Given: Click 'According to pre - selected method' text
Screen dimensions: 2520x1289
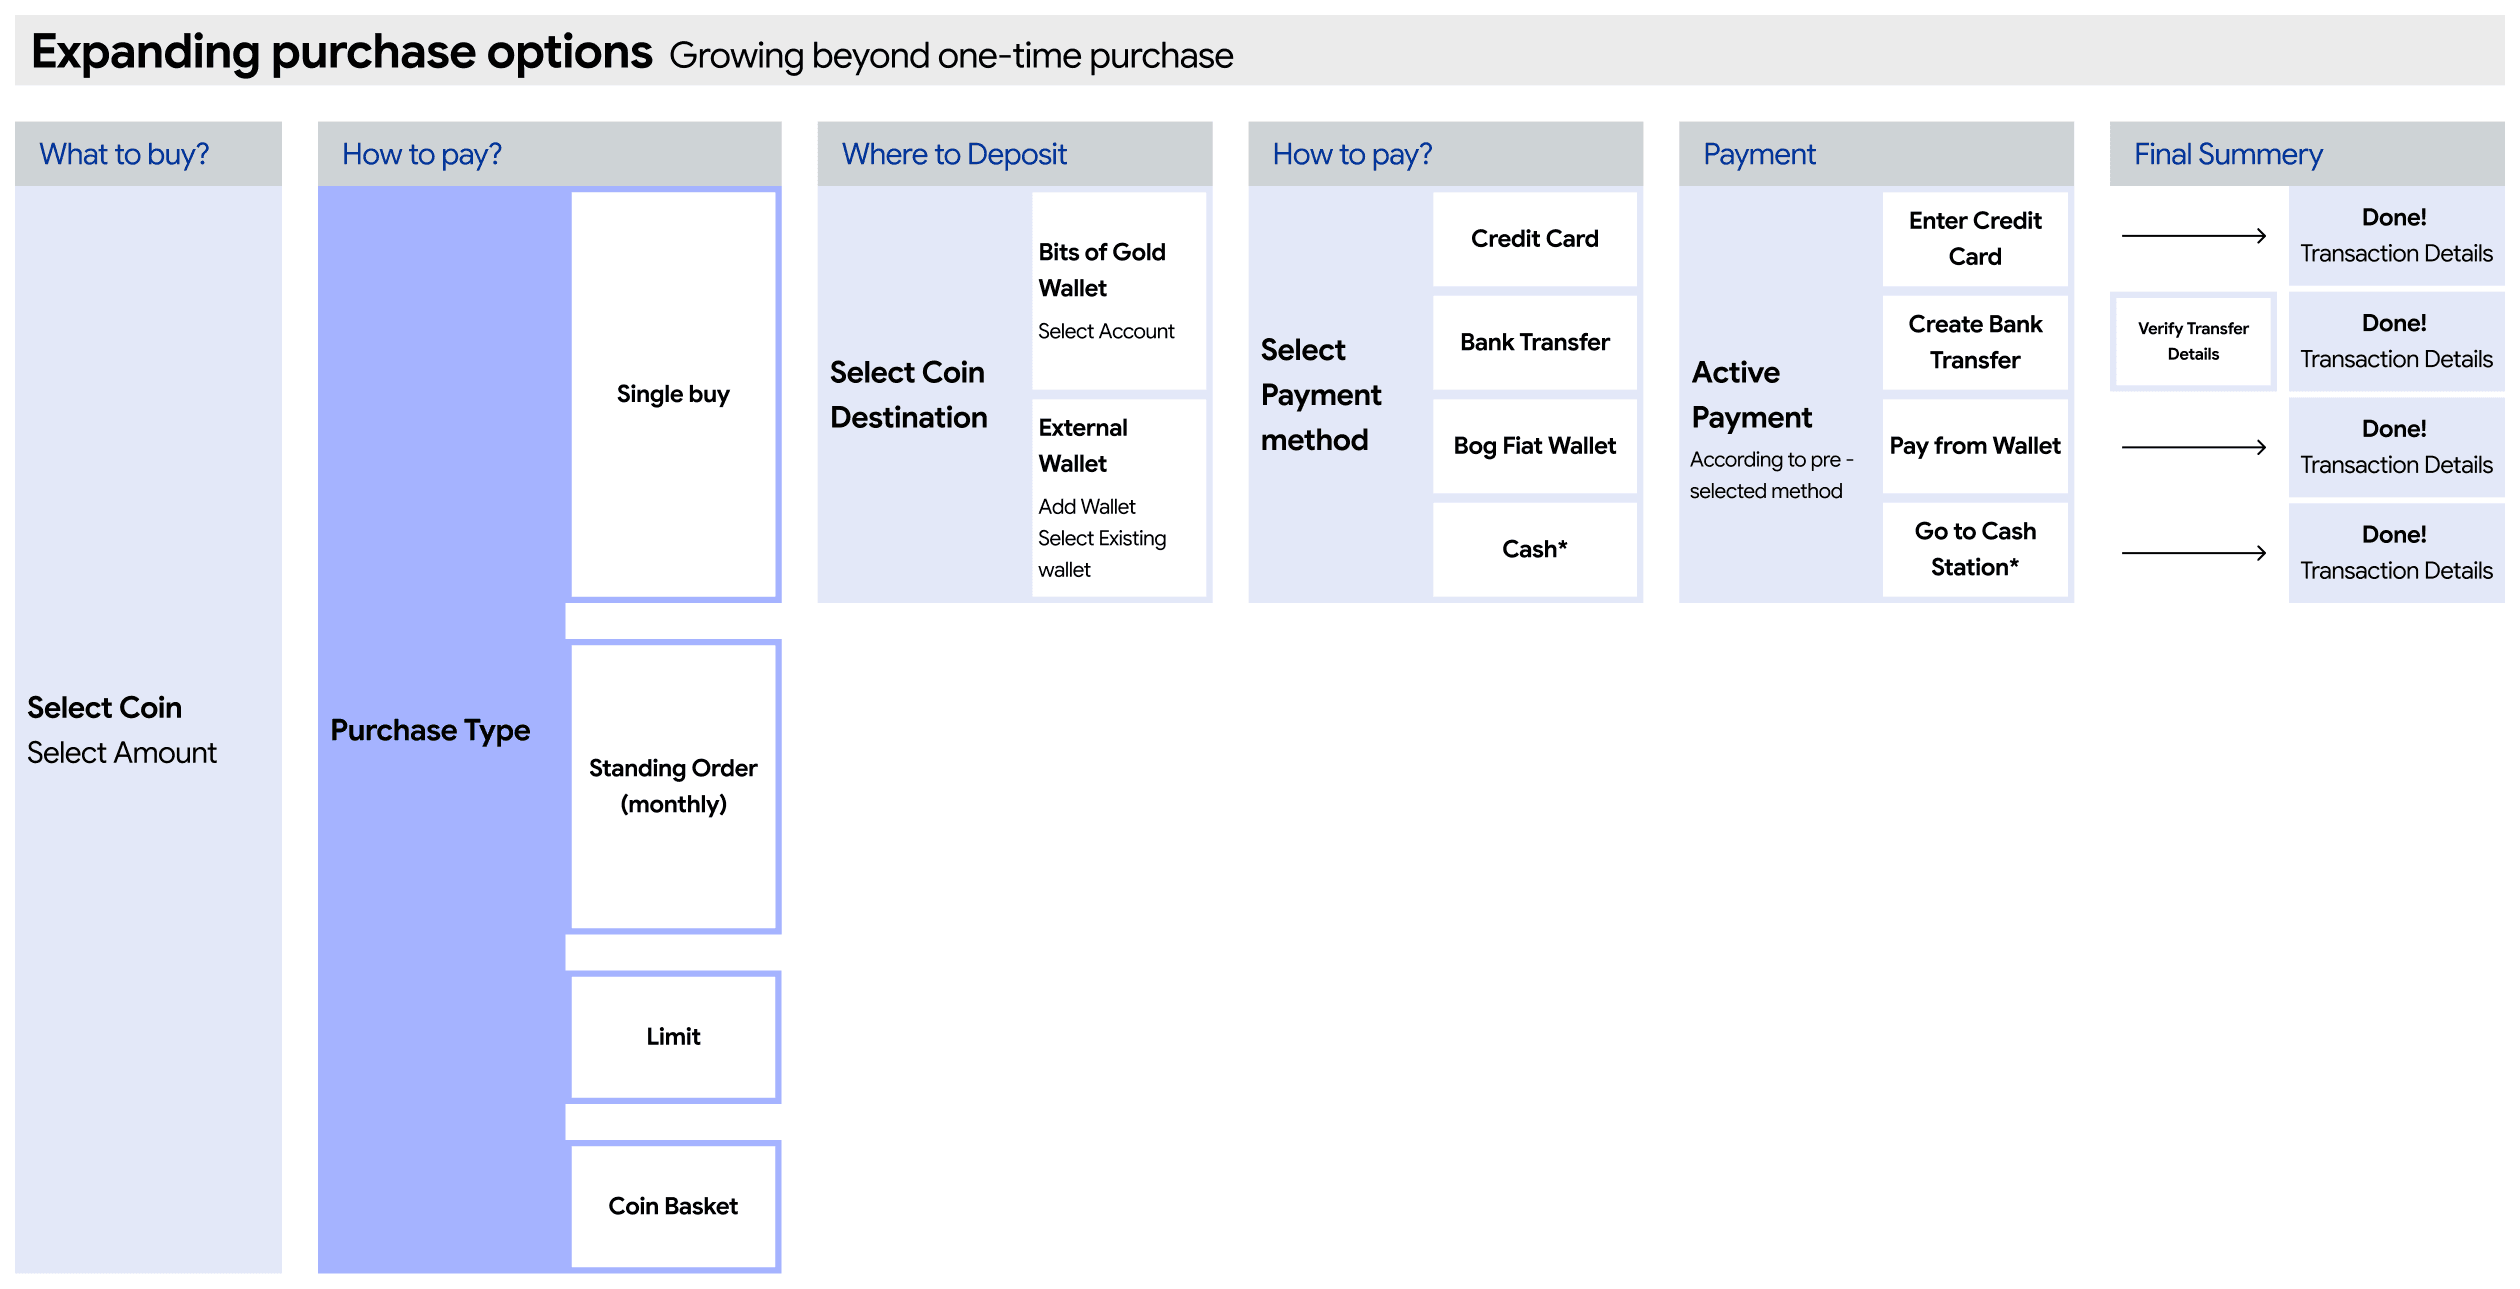Looking at the screenshot, I should (x=1771, y=475).
